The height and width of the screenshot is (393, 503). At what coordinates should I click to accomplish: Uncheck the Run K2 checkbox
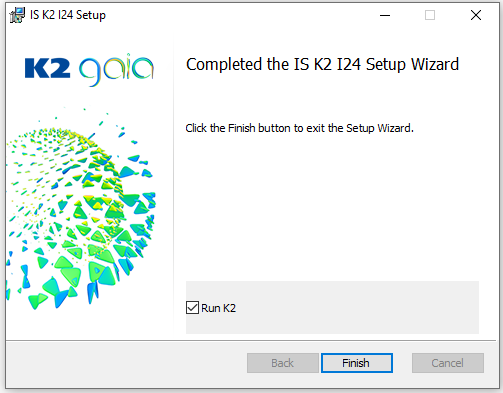pyautogui.click(x=192, y=308)
